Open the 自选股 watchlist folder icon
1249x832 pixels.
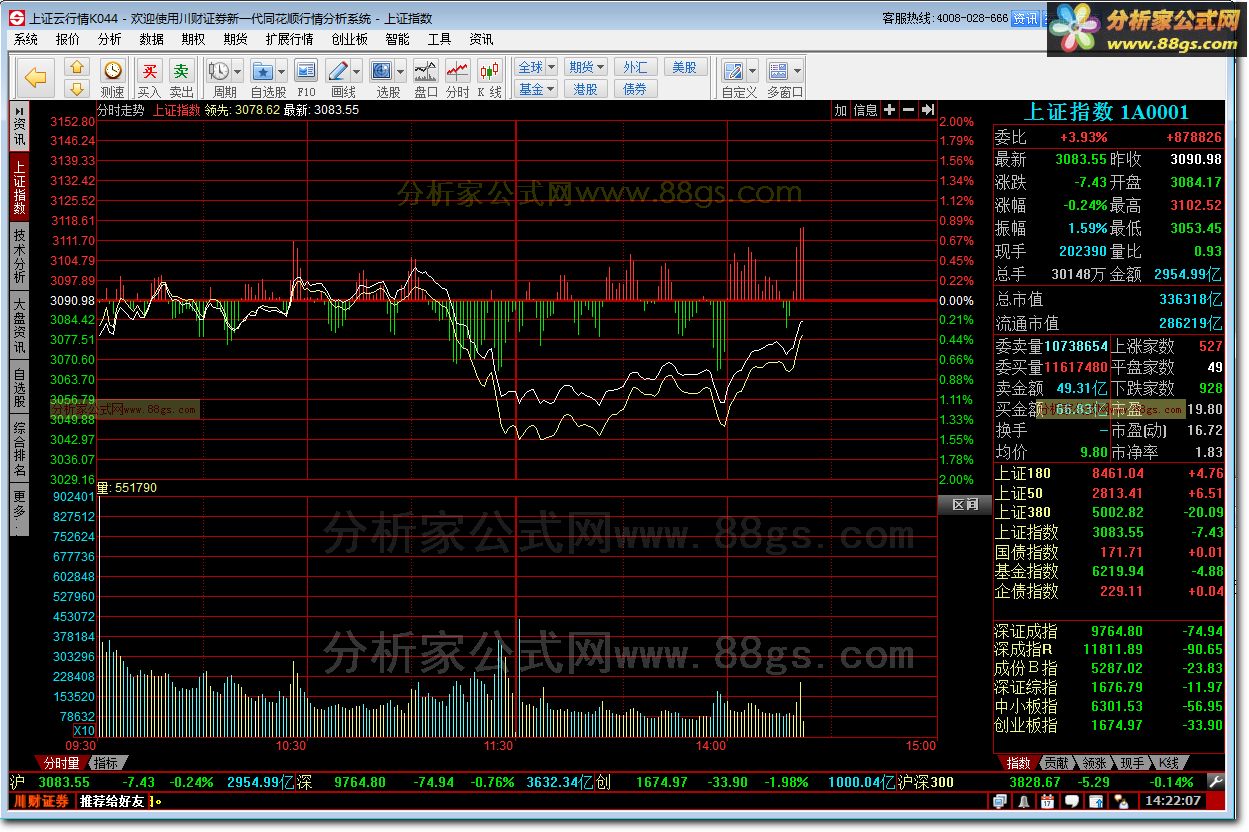point(263,71)
